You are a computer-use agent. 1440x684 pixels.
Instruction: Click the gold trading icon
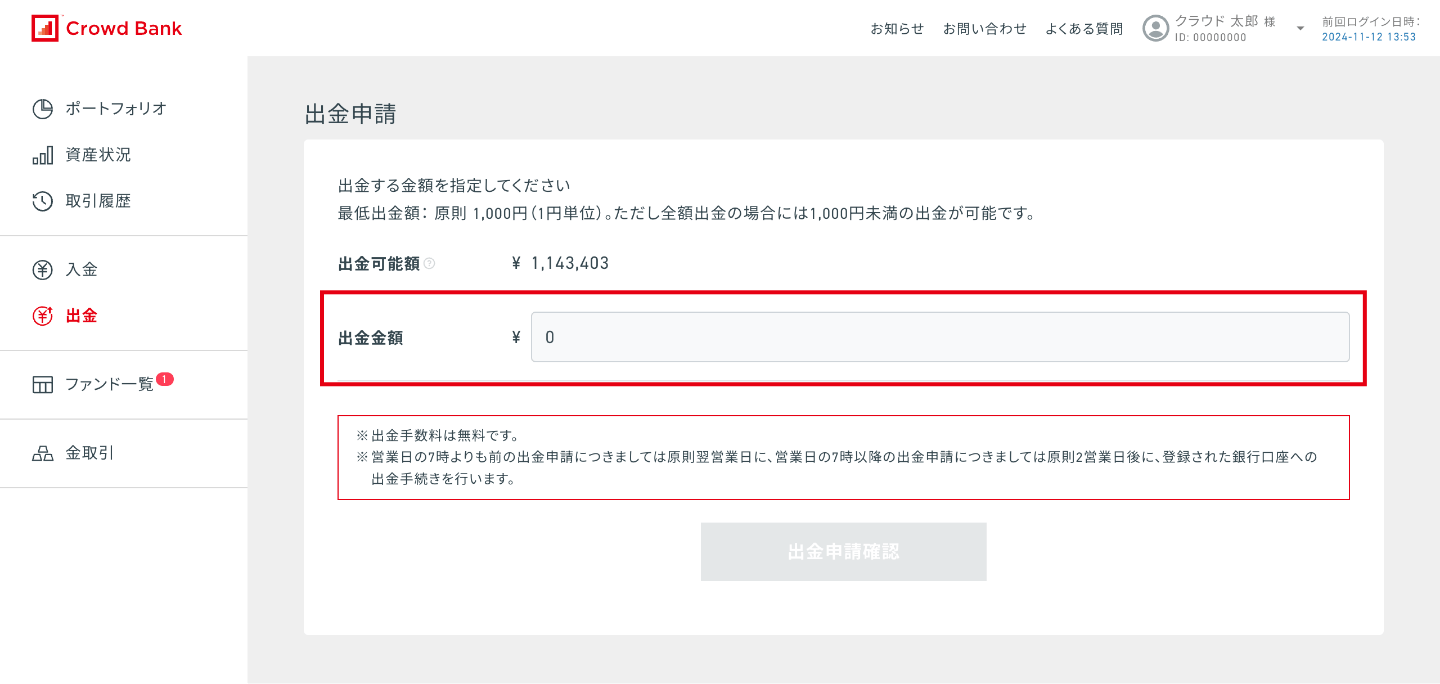(x=42, y=453)
